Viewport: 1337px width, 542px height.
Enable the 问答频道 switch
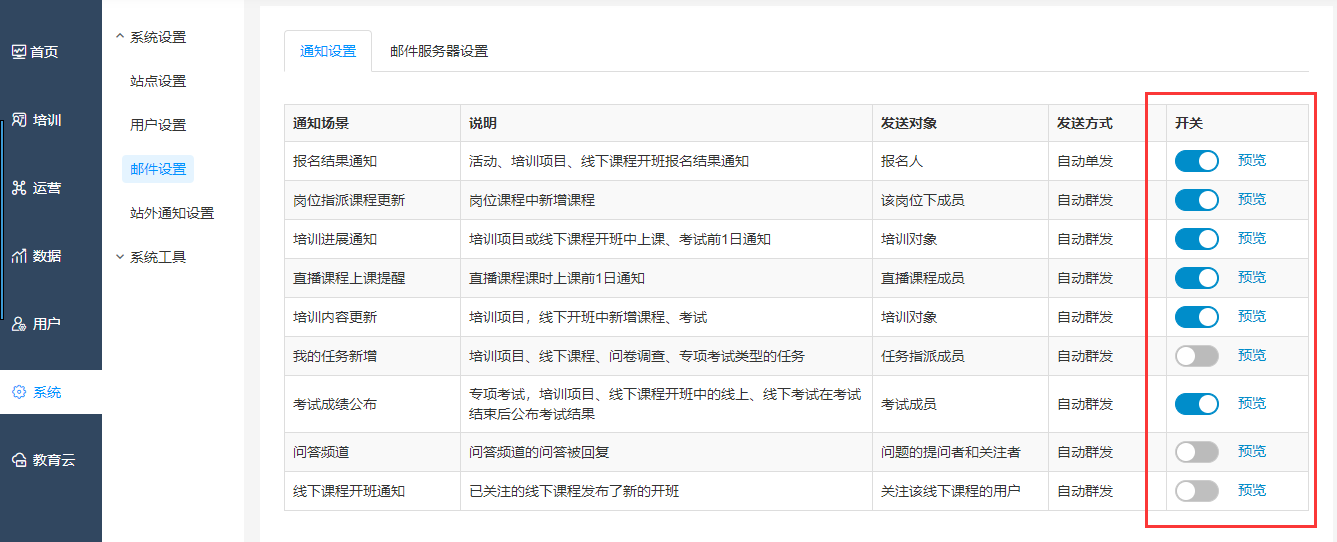(1197, 452)
